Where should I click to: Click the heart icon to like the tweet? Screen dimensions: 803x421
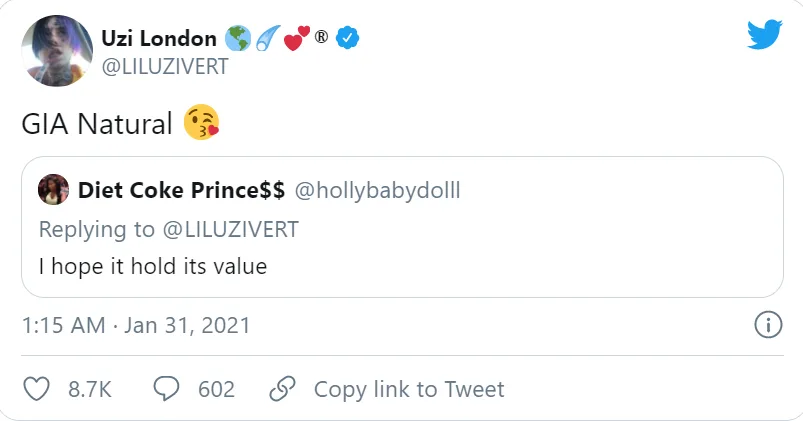pos(37,389)
